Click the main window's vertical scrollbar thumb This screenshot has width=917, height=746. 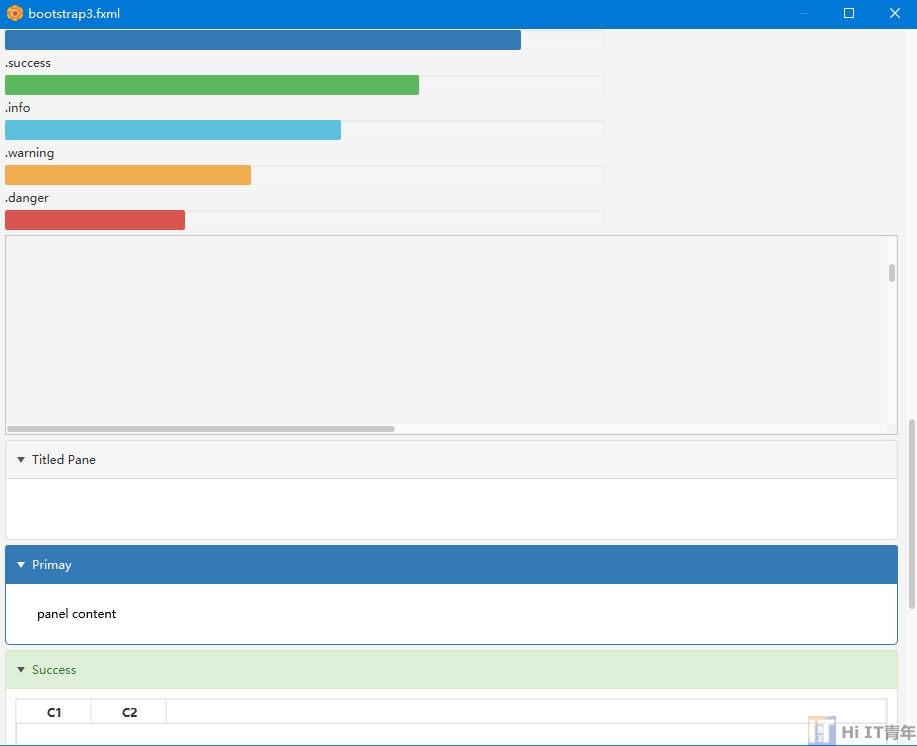[911, 513]
